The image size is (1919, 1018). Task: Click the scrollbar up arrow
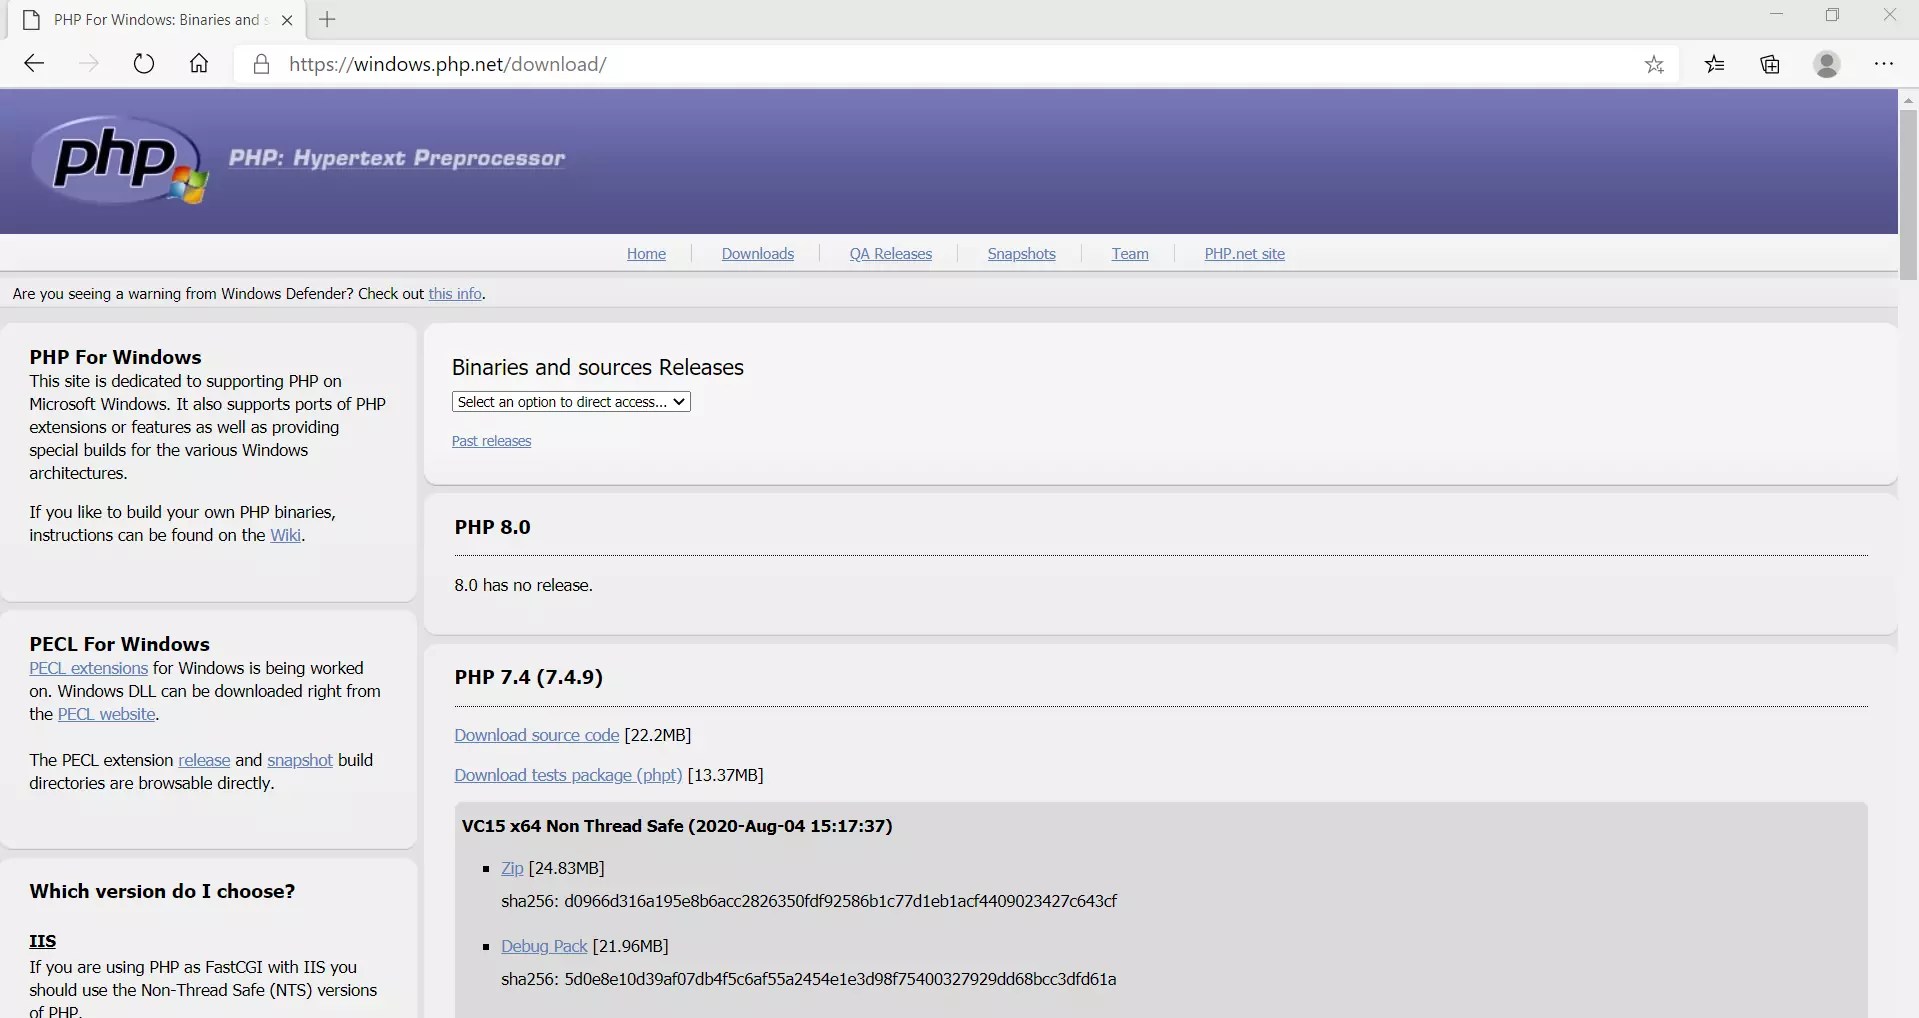point(1908,100)
